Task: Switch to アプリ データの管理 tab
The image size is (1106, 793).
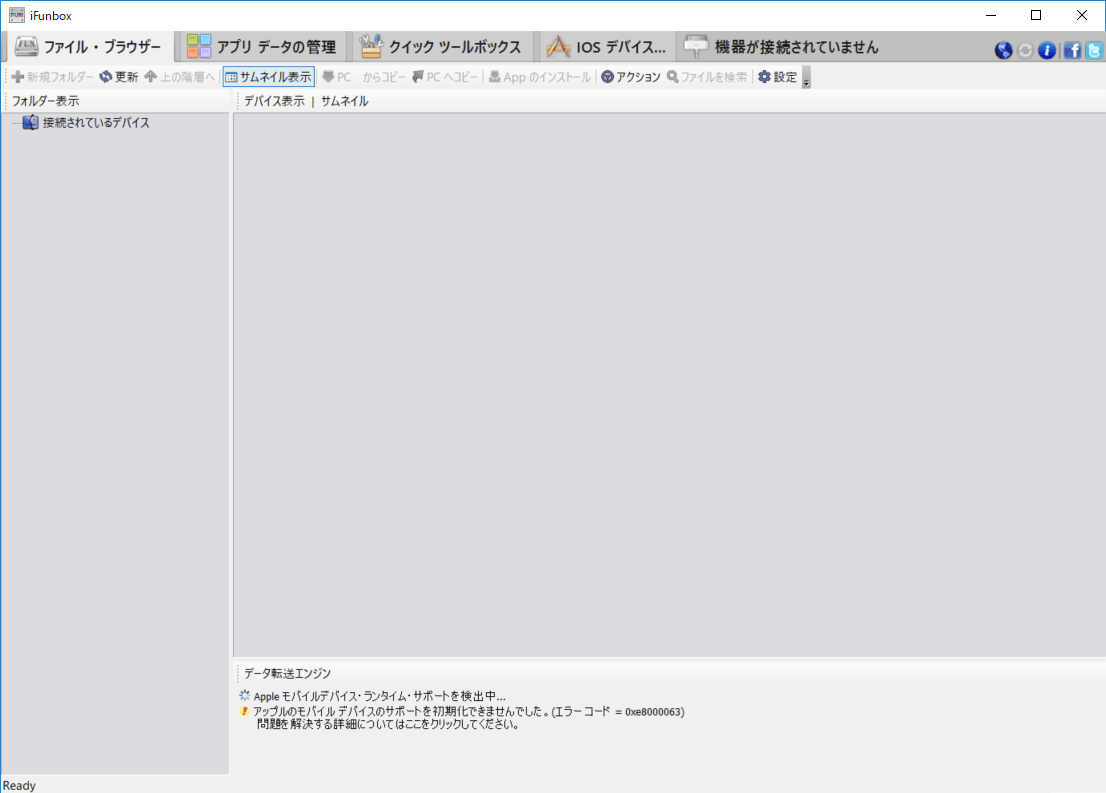Action: tap(262, 47)
